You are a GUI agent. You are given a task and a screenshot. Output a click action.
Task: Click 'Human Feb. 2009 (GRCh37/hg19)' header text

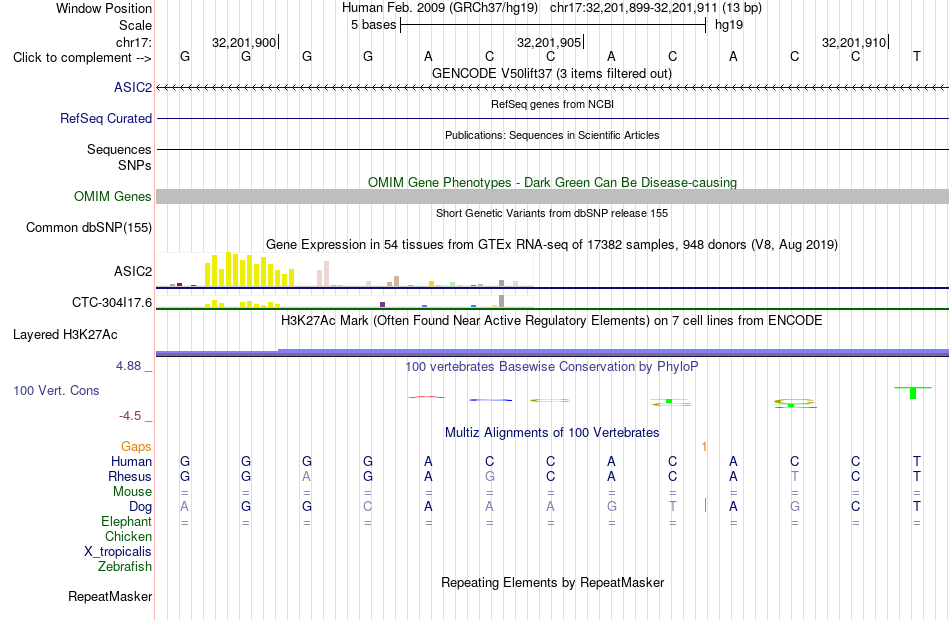click(440, 8)
